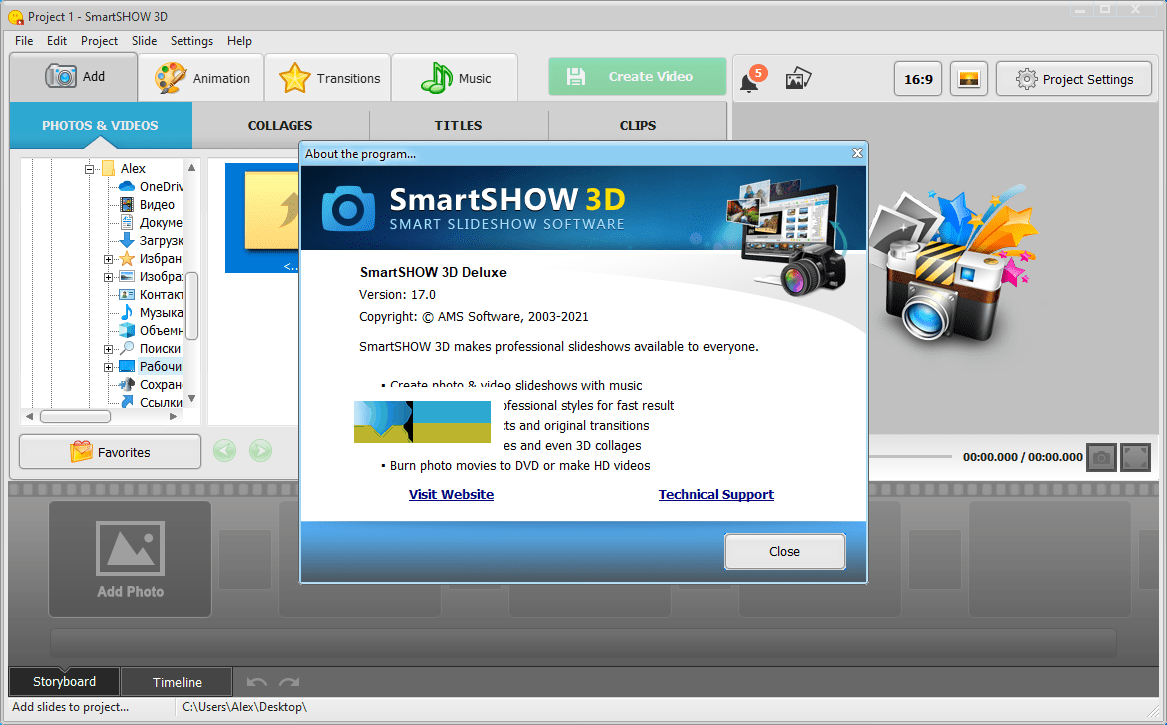Open the Edit menu
Viewport: 1167px width, 725px height.
[57, 41]
